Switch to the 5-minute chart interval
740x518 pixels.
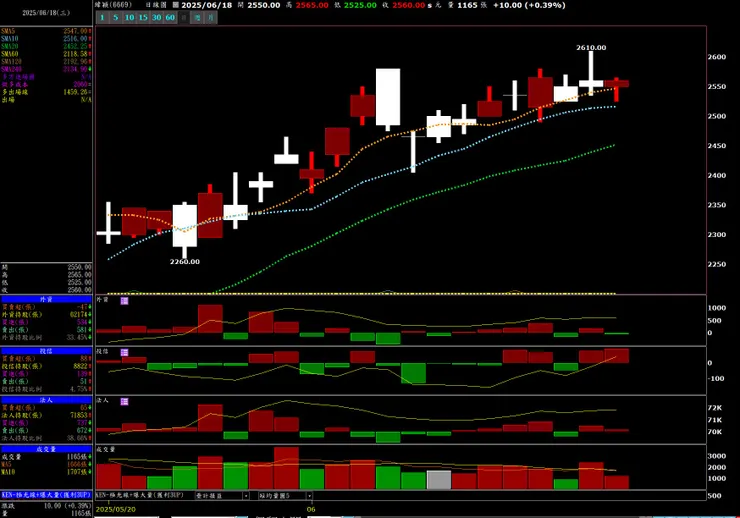click(x=116, y=17)
